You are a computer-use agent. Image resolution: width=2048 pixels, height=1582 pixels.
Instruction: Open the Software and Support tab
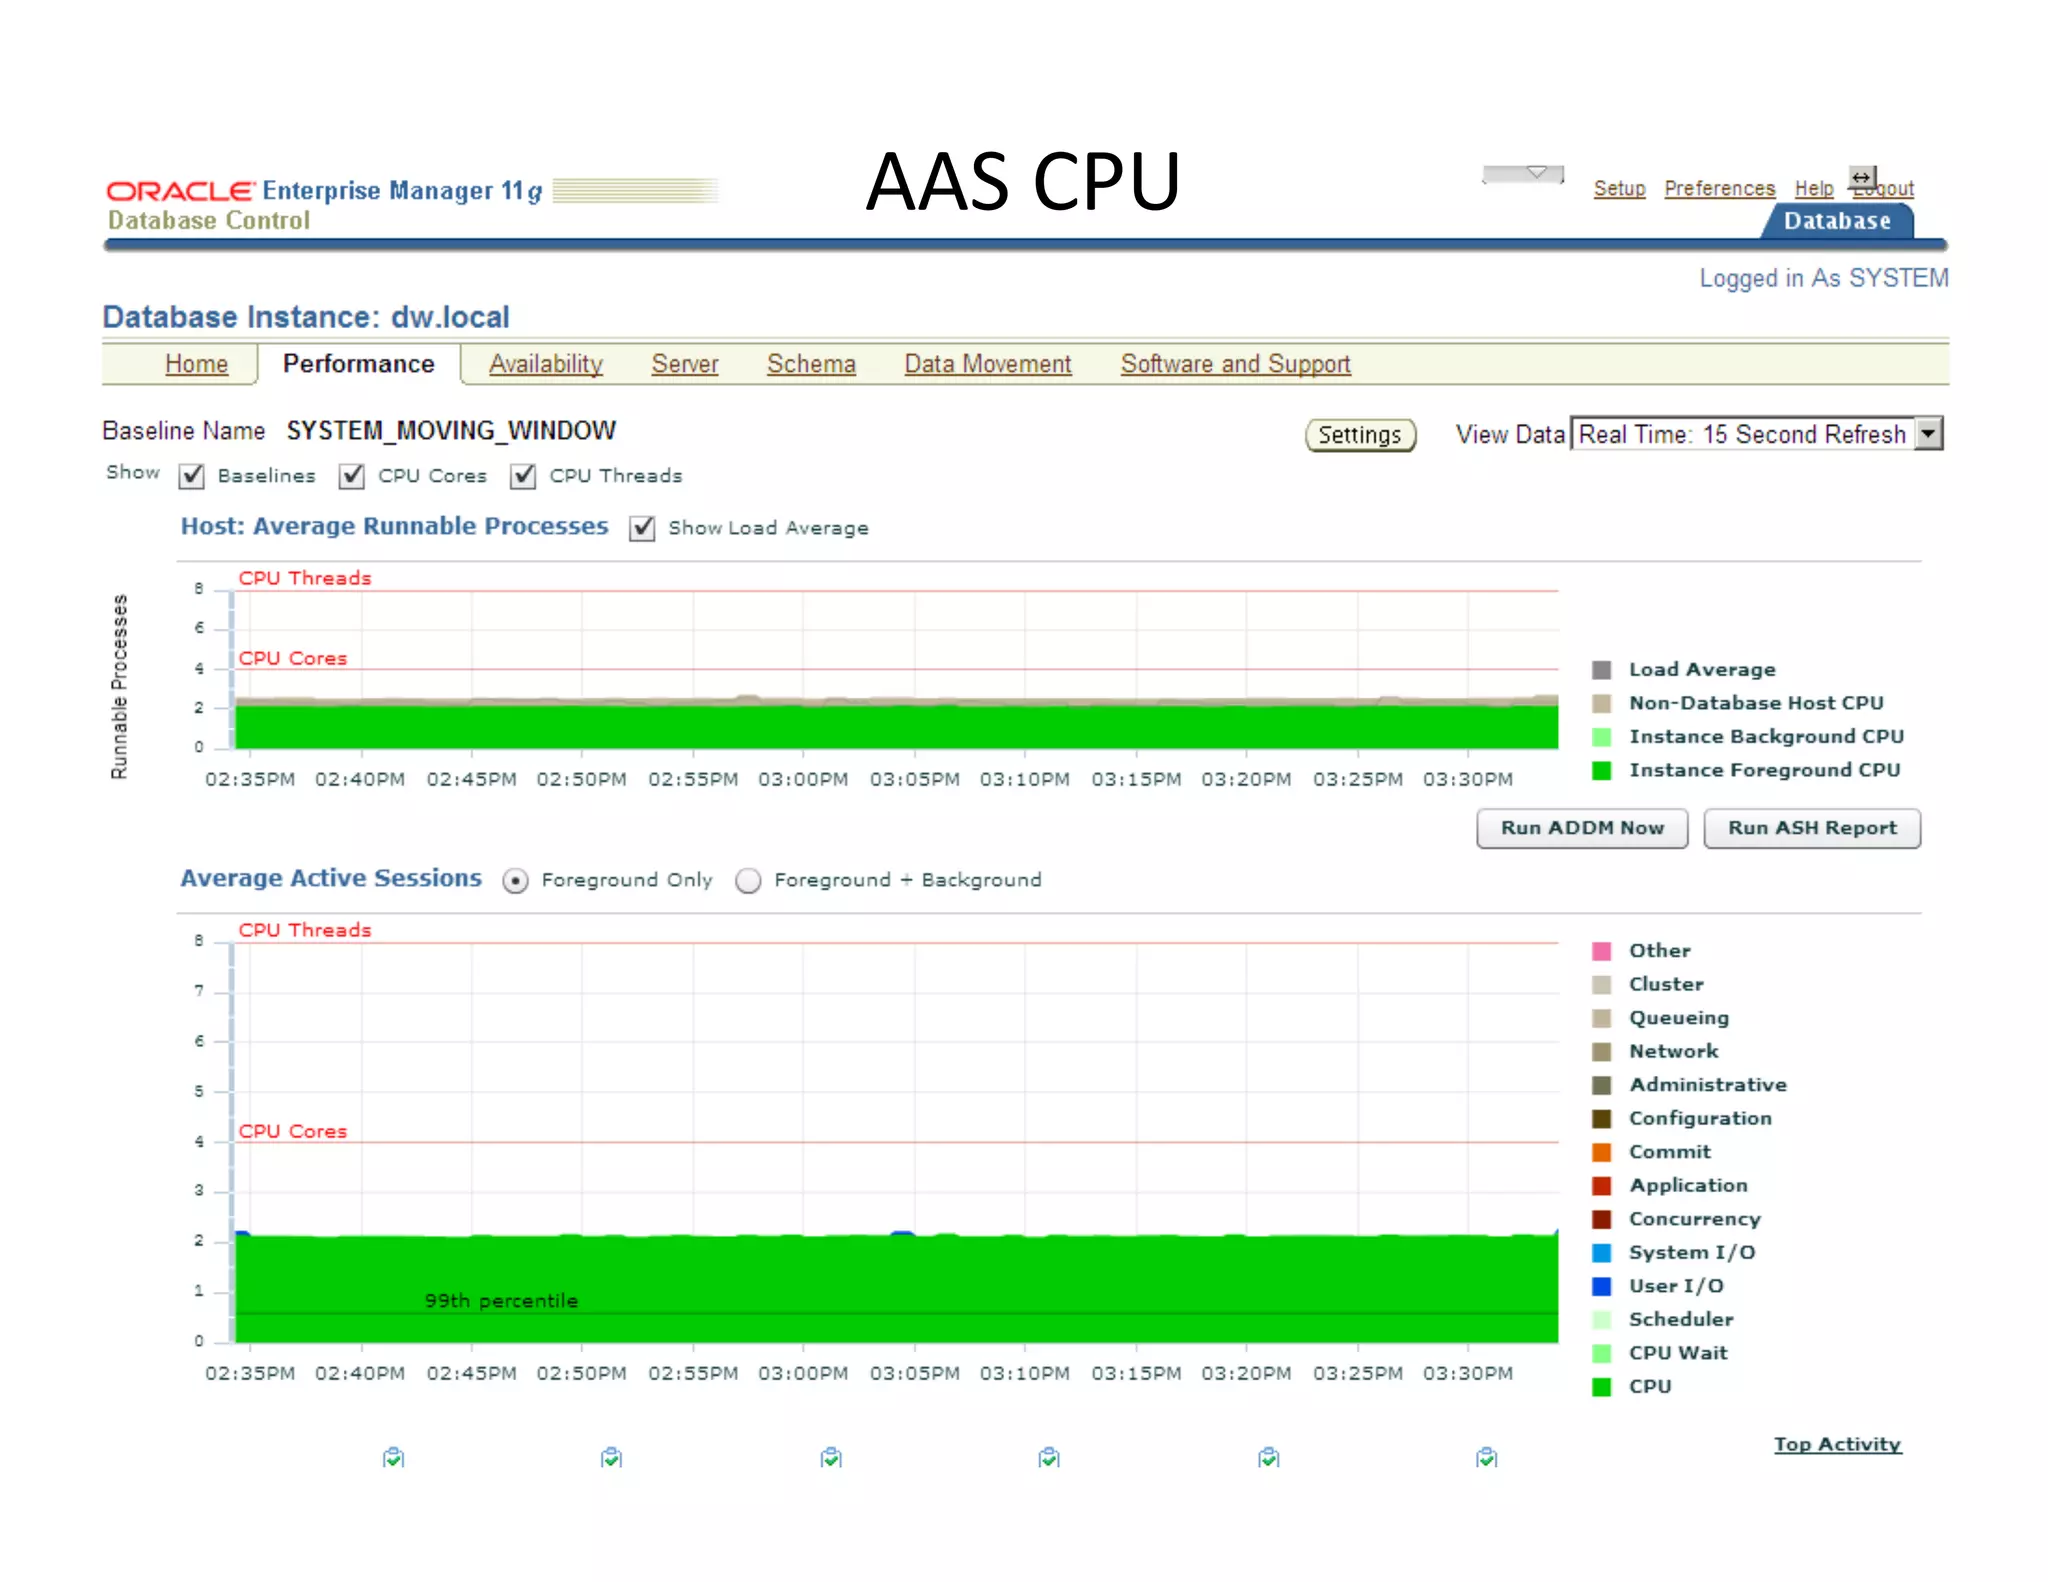pyautogui.click(x=1235, y=364)
